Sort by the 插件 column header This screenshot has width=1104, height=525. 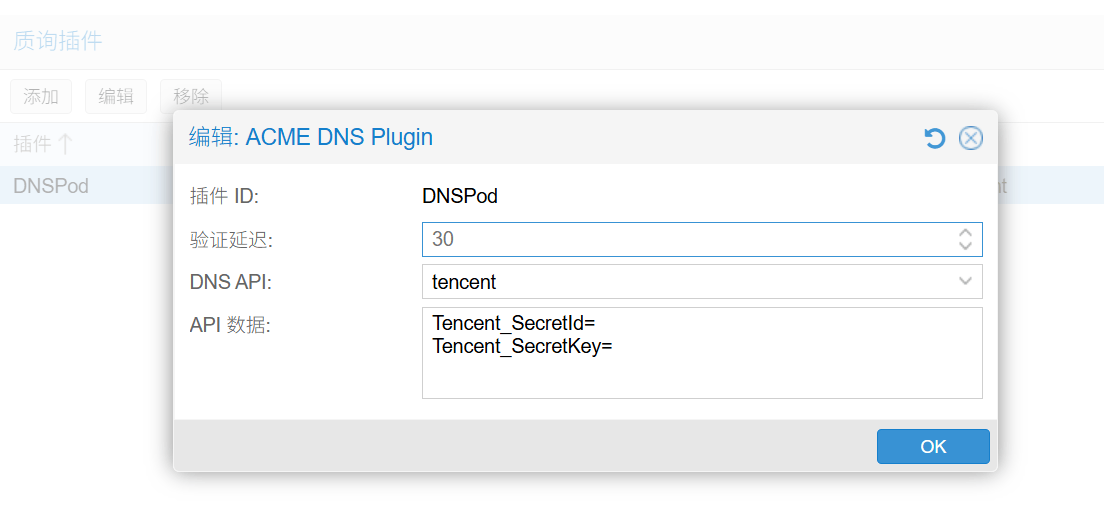pyautogui.click(x=32, y=144)
